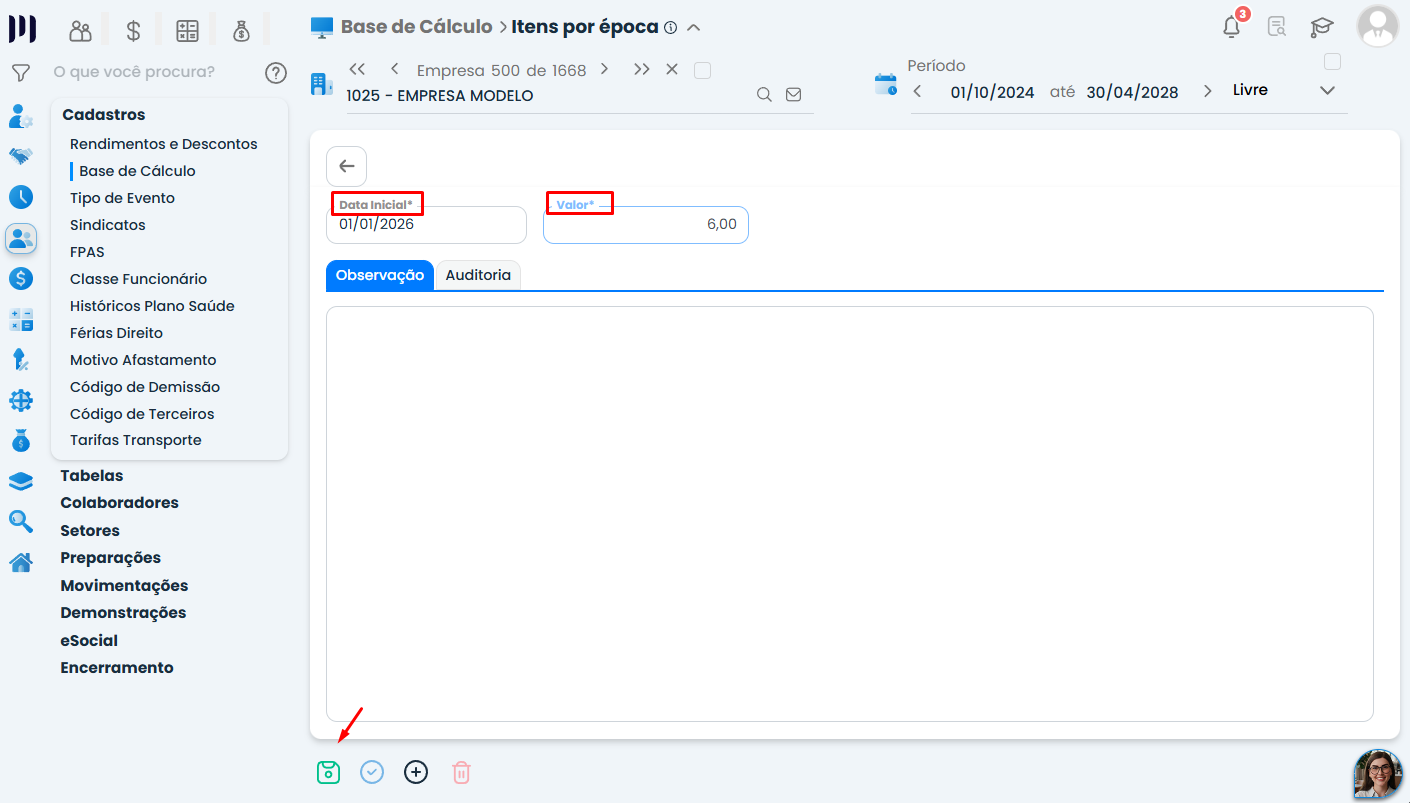Clear company selection with X
Viewport: 1410px width, 803px height.
[672, 69]
